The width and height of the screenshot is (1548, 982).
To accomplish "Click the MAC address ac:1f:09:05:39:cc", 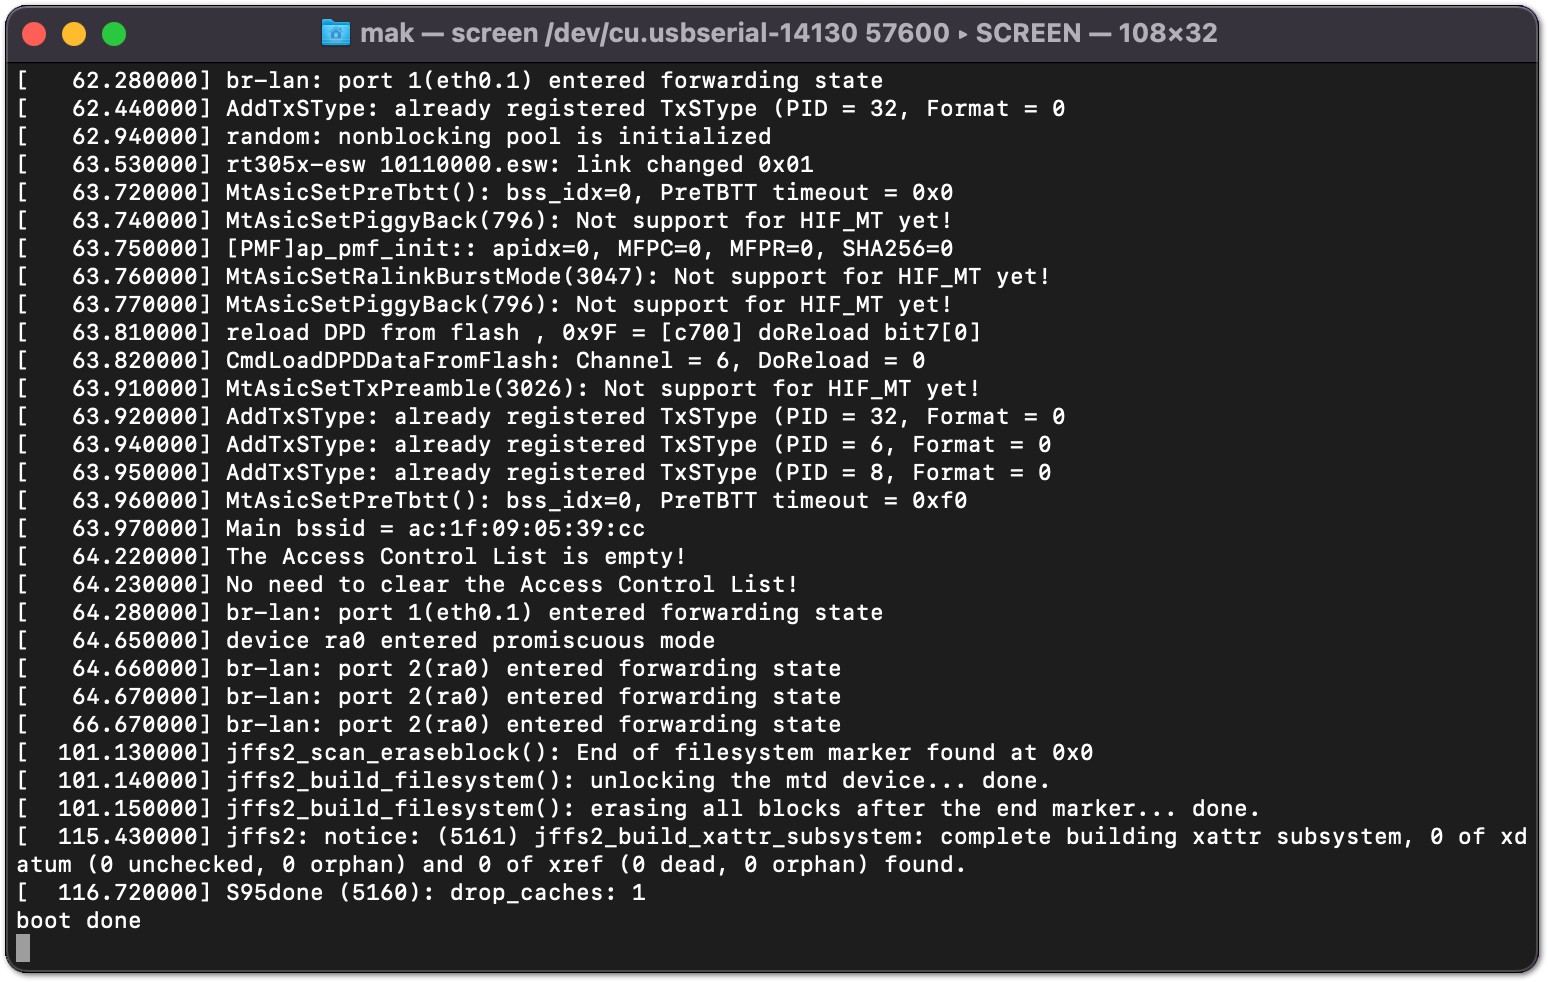I will pyautogui.click(x=526, y=528).
